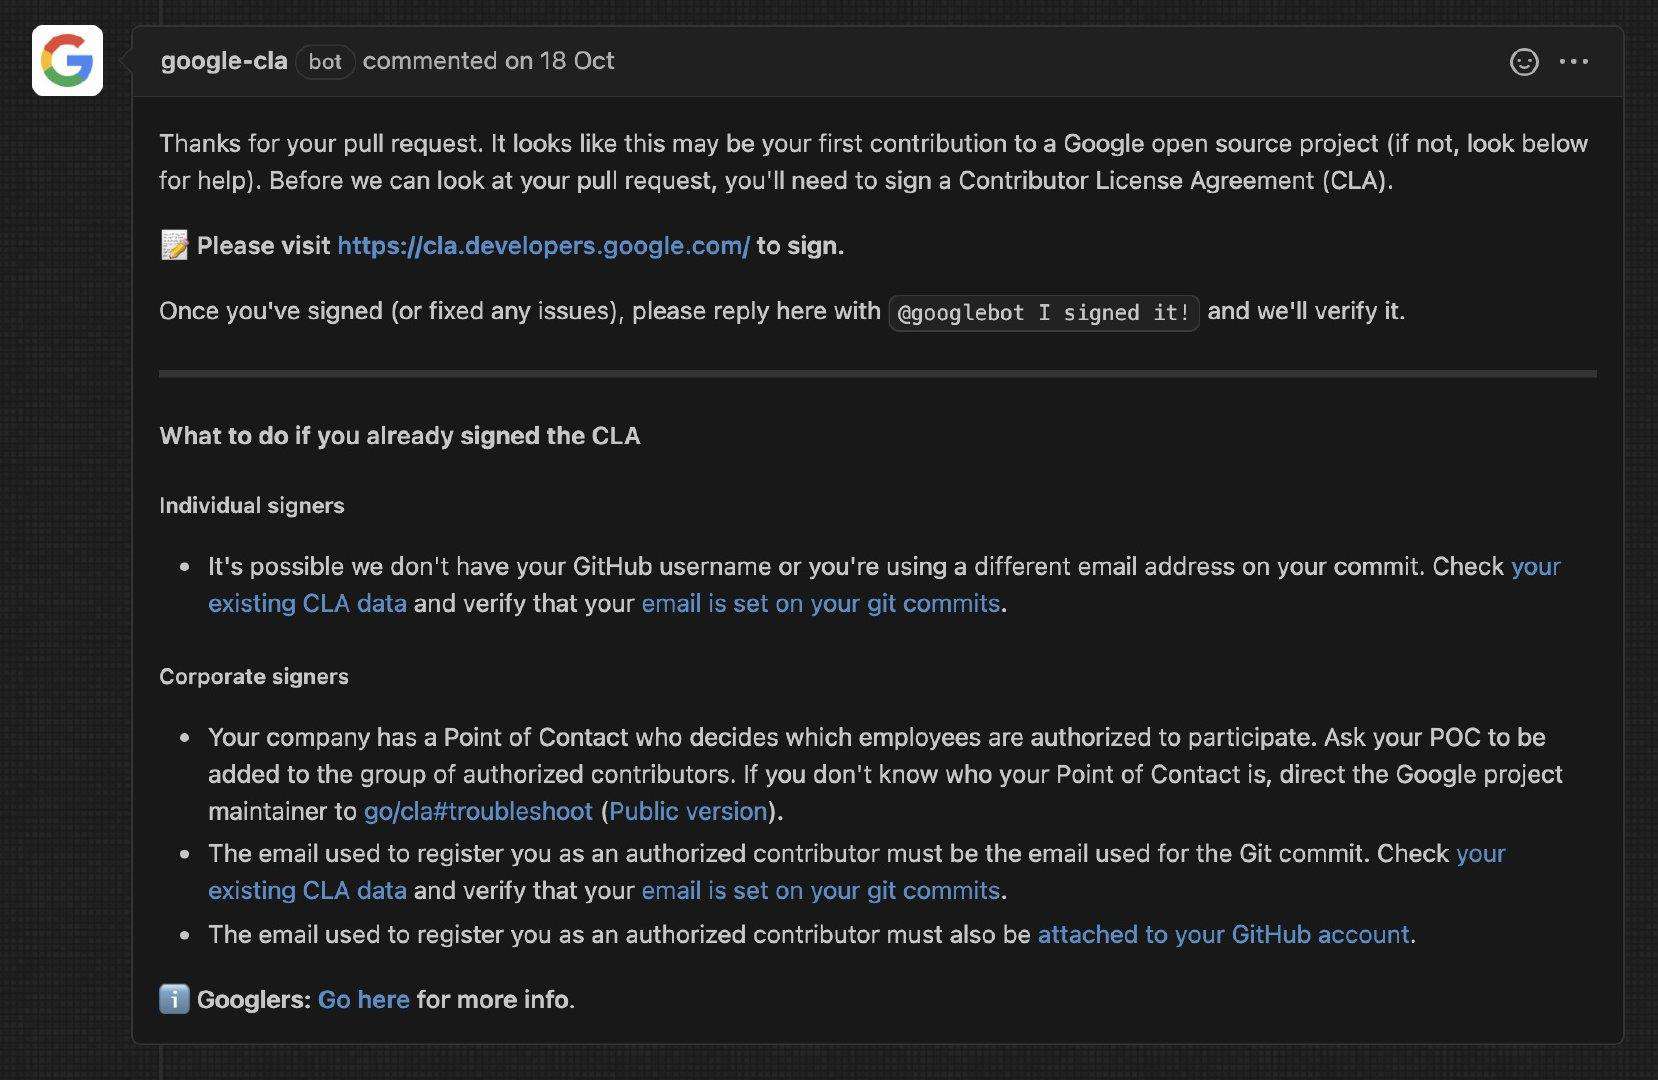Open attached to your GitHub account link

1224,935
